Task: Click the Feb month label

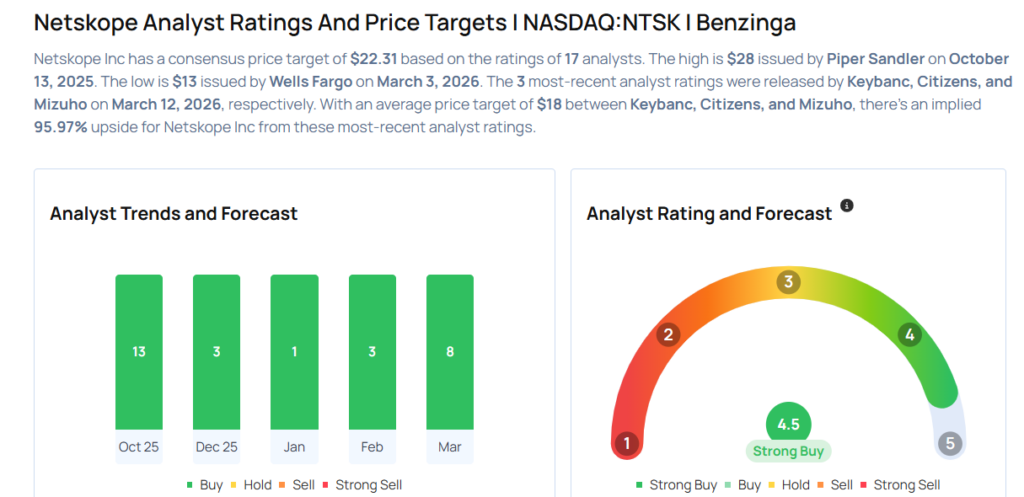Action: click(x=372, y=447)
